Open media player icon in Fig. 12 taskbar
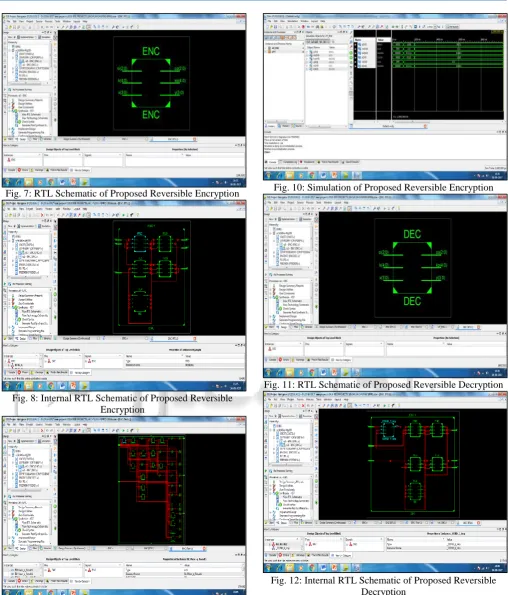This screenshot has height=595, width=508. tap(301, 568)
